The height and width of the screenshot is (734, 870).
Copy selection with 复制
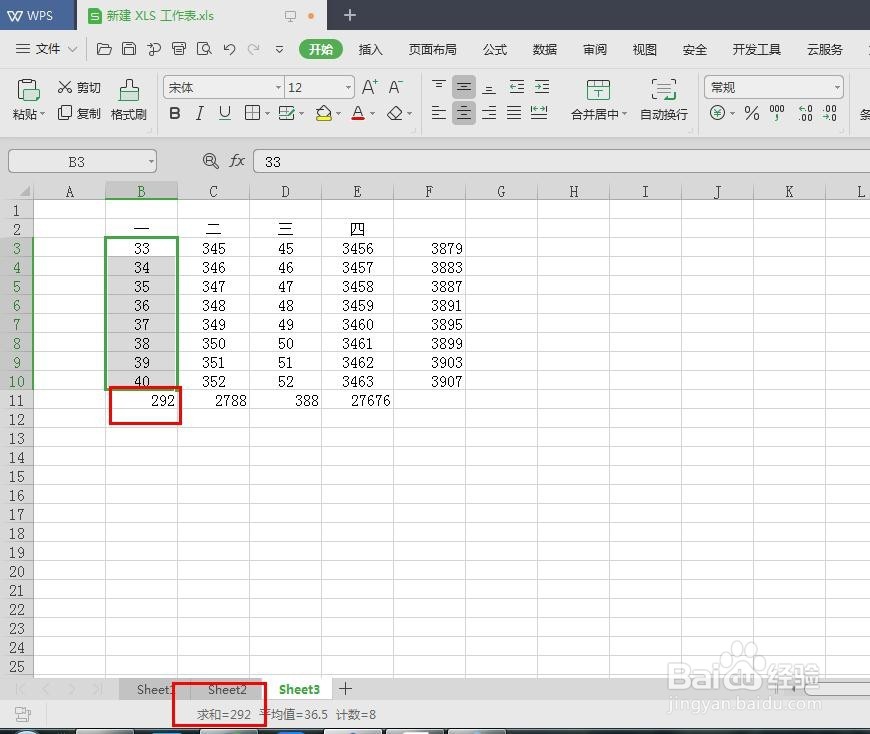click(x=79, y=113)
